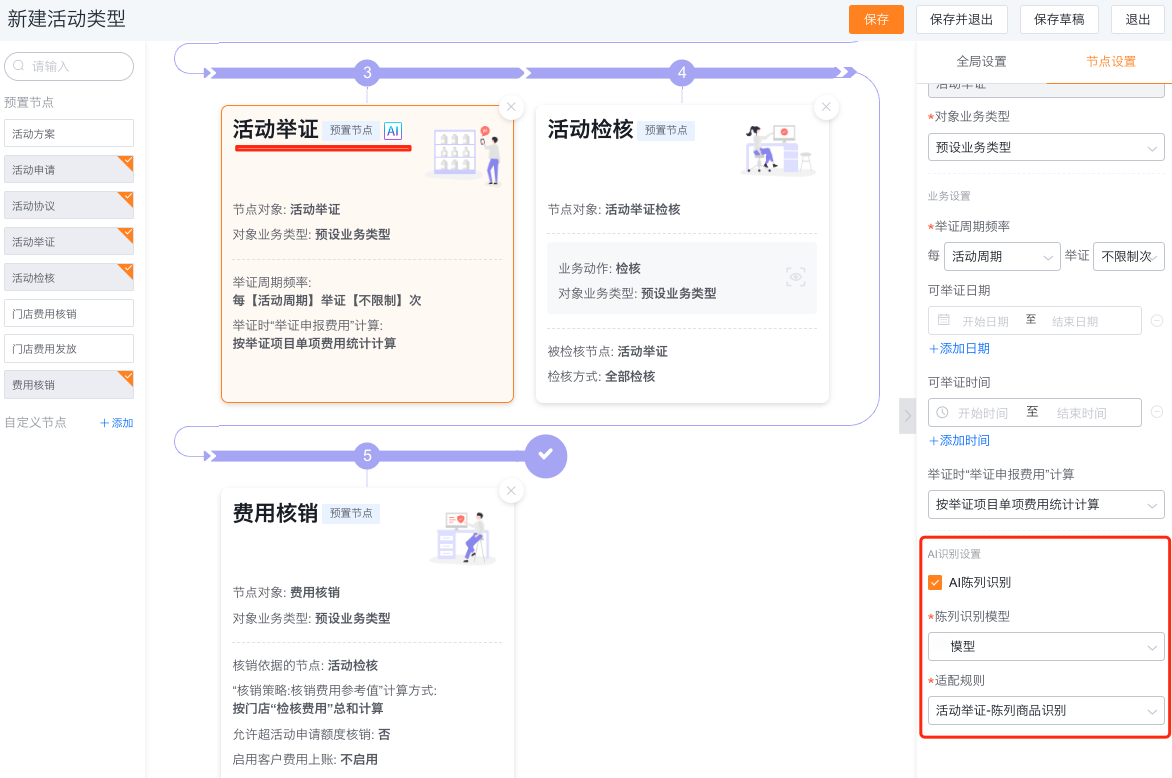1172x778 pixels.
Task: Remove time range with minus icon
Action: tap(1156, 412)
